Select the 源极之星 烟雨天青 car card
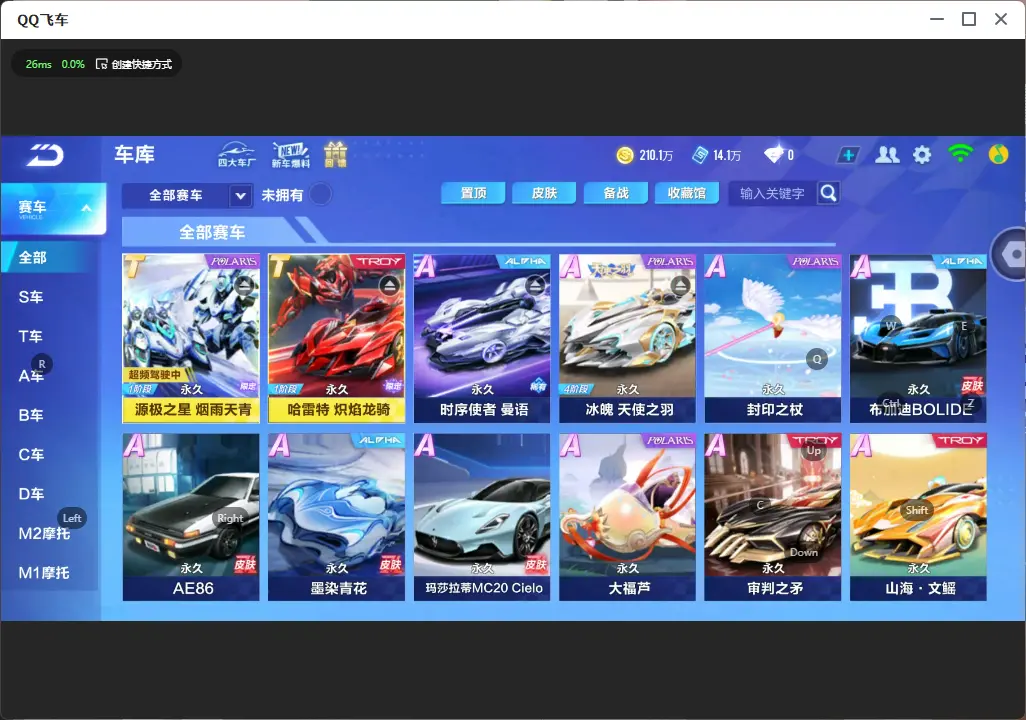 tap(191, 338)
